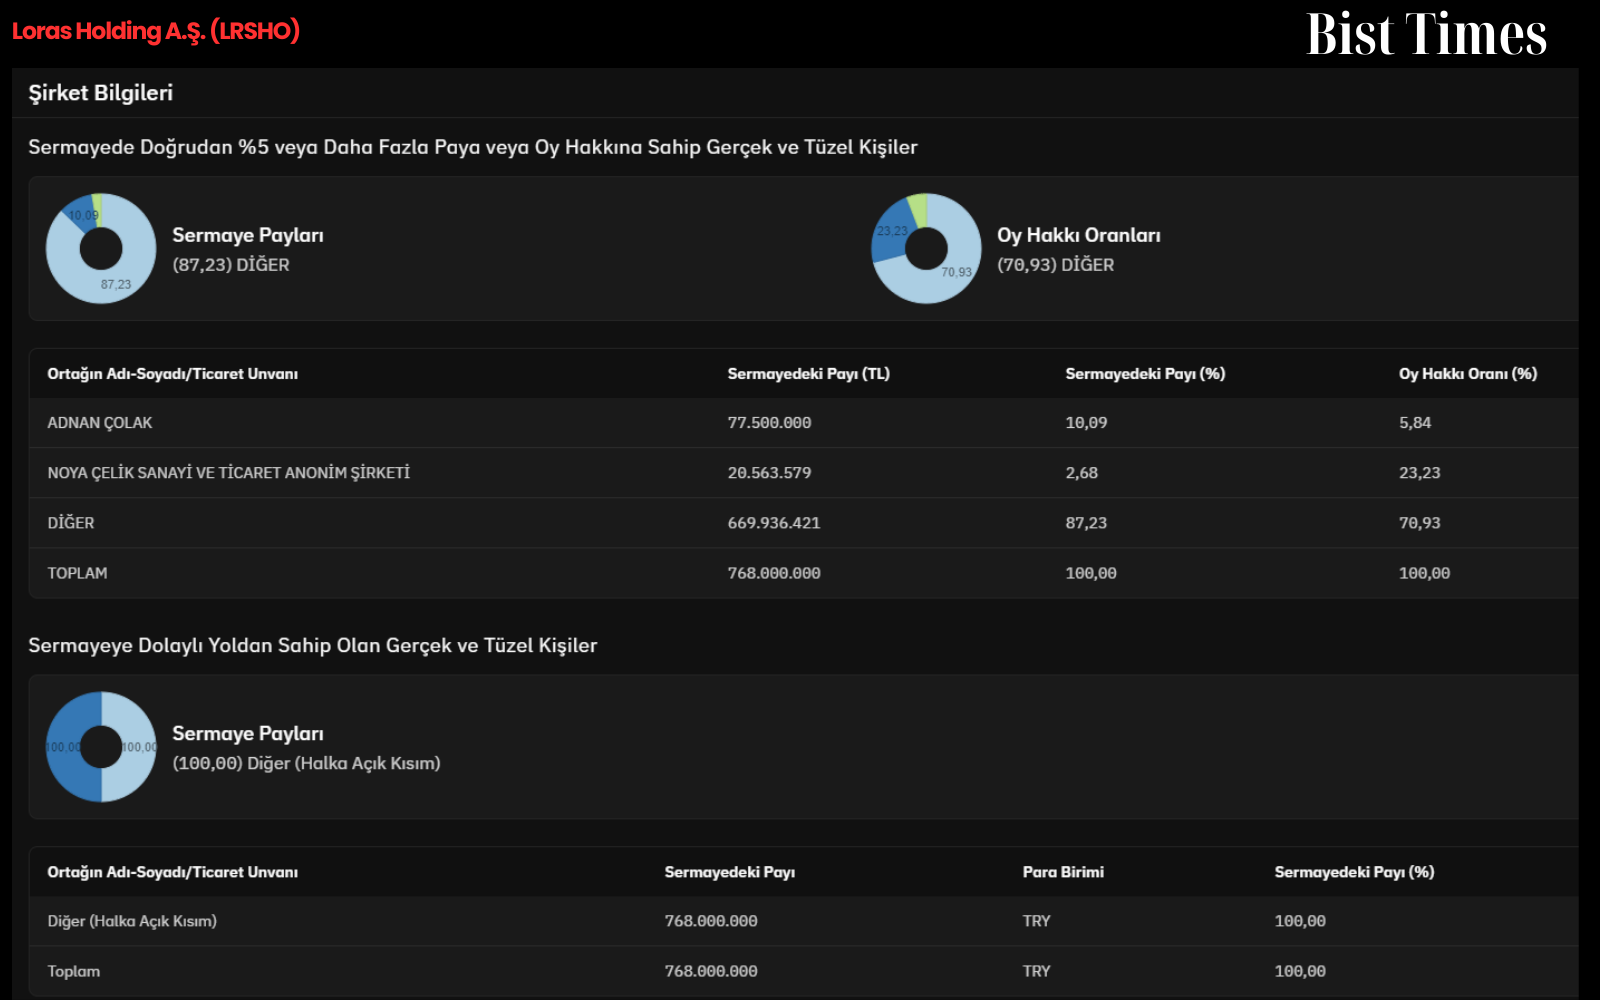Click the Sermaye Payları donut chart with 87,23
This screenshot has height=1000, width=1600.
(101, 248)
